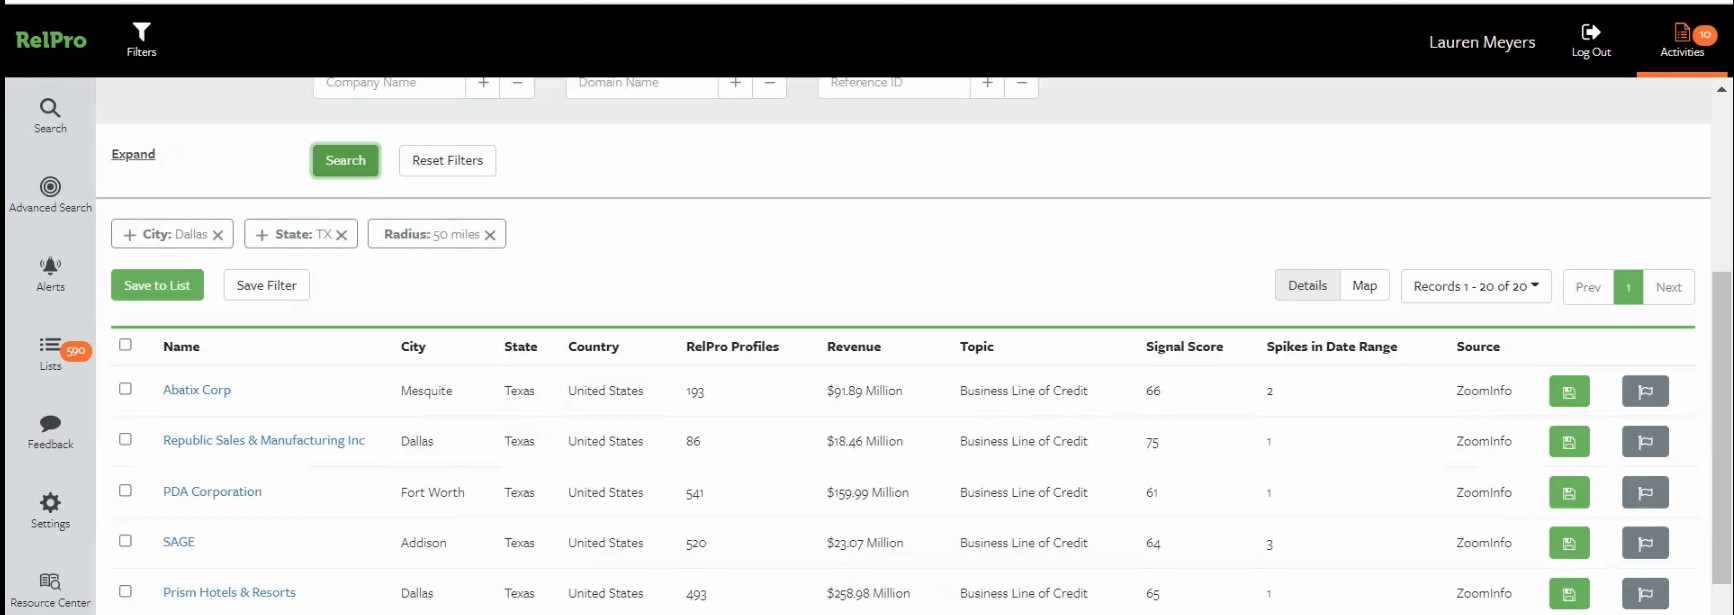This screenshot has width=1734, height=615.
Task: Flag the PDA Corporation row
Action: click(x=1645, y=492)
